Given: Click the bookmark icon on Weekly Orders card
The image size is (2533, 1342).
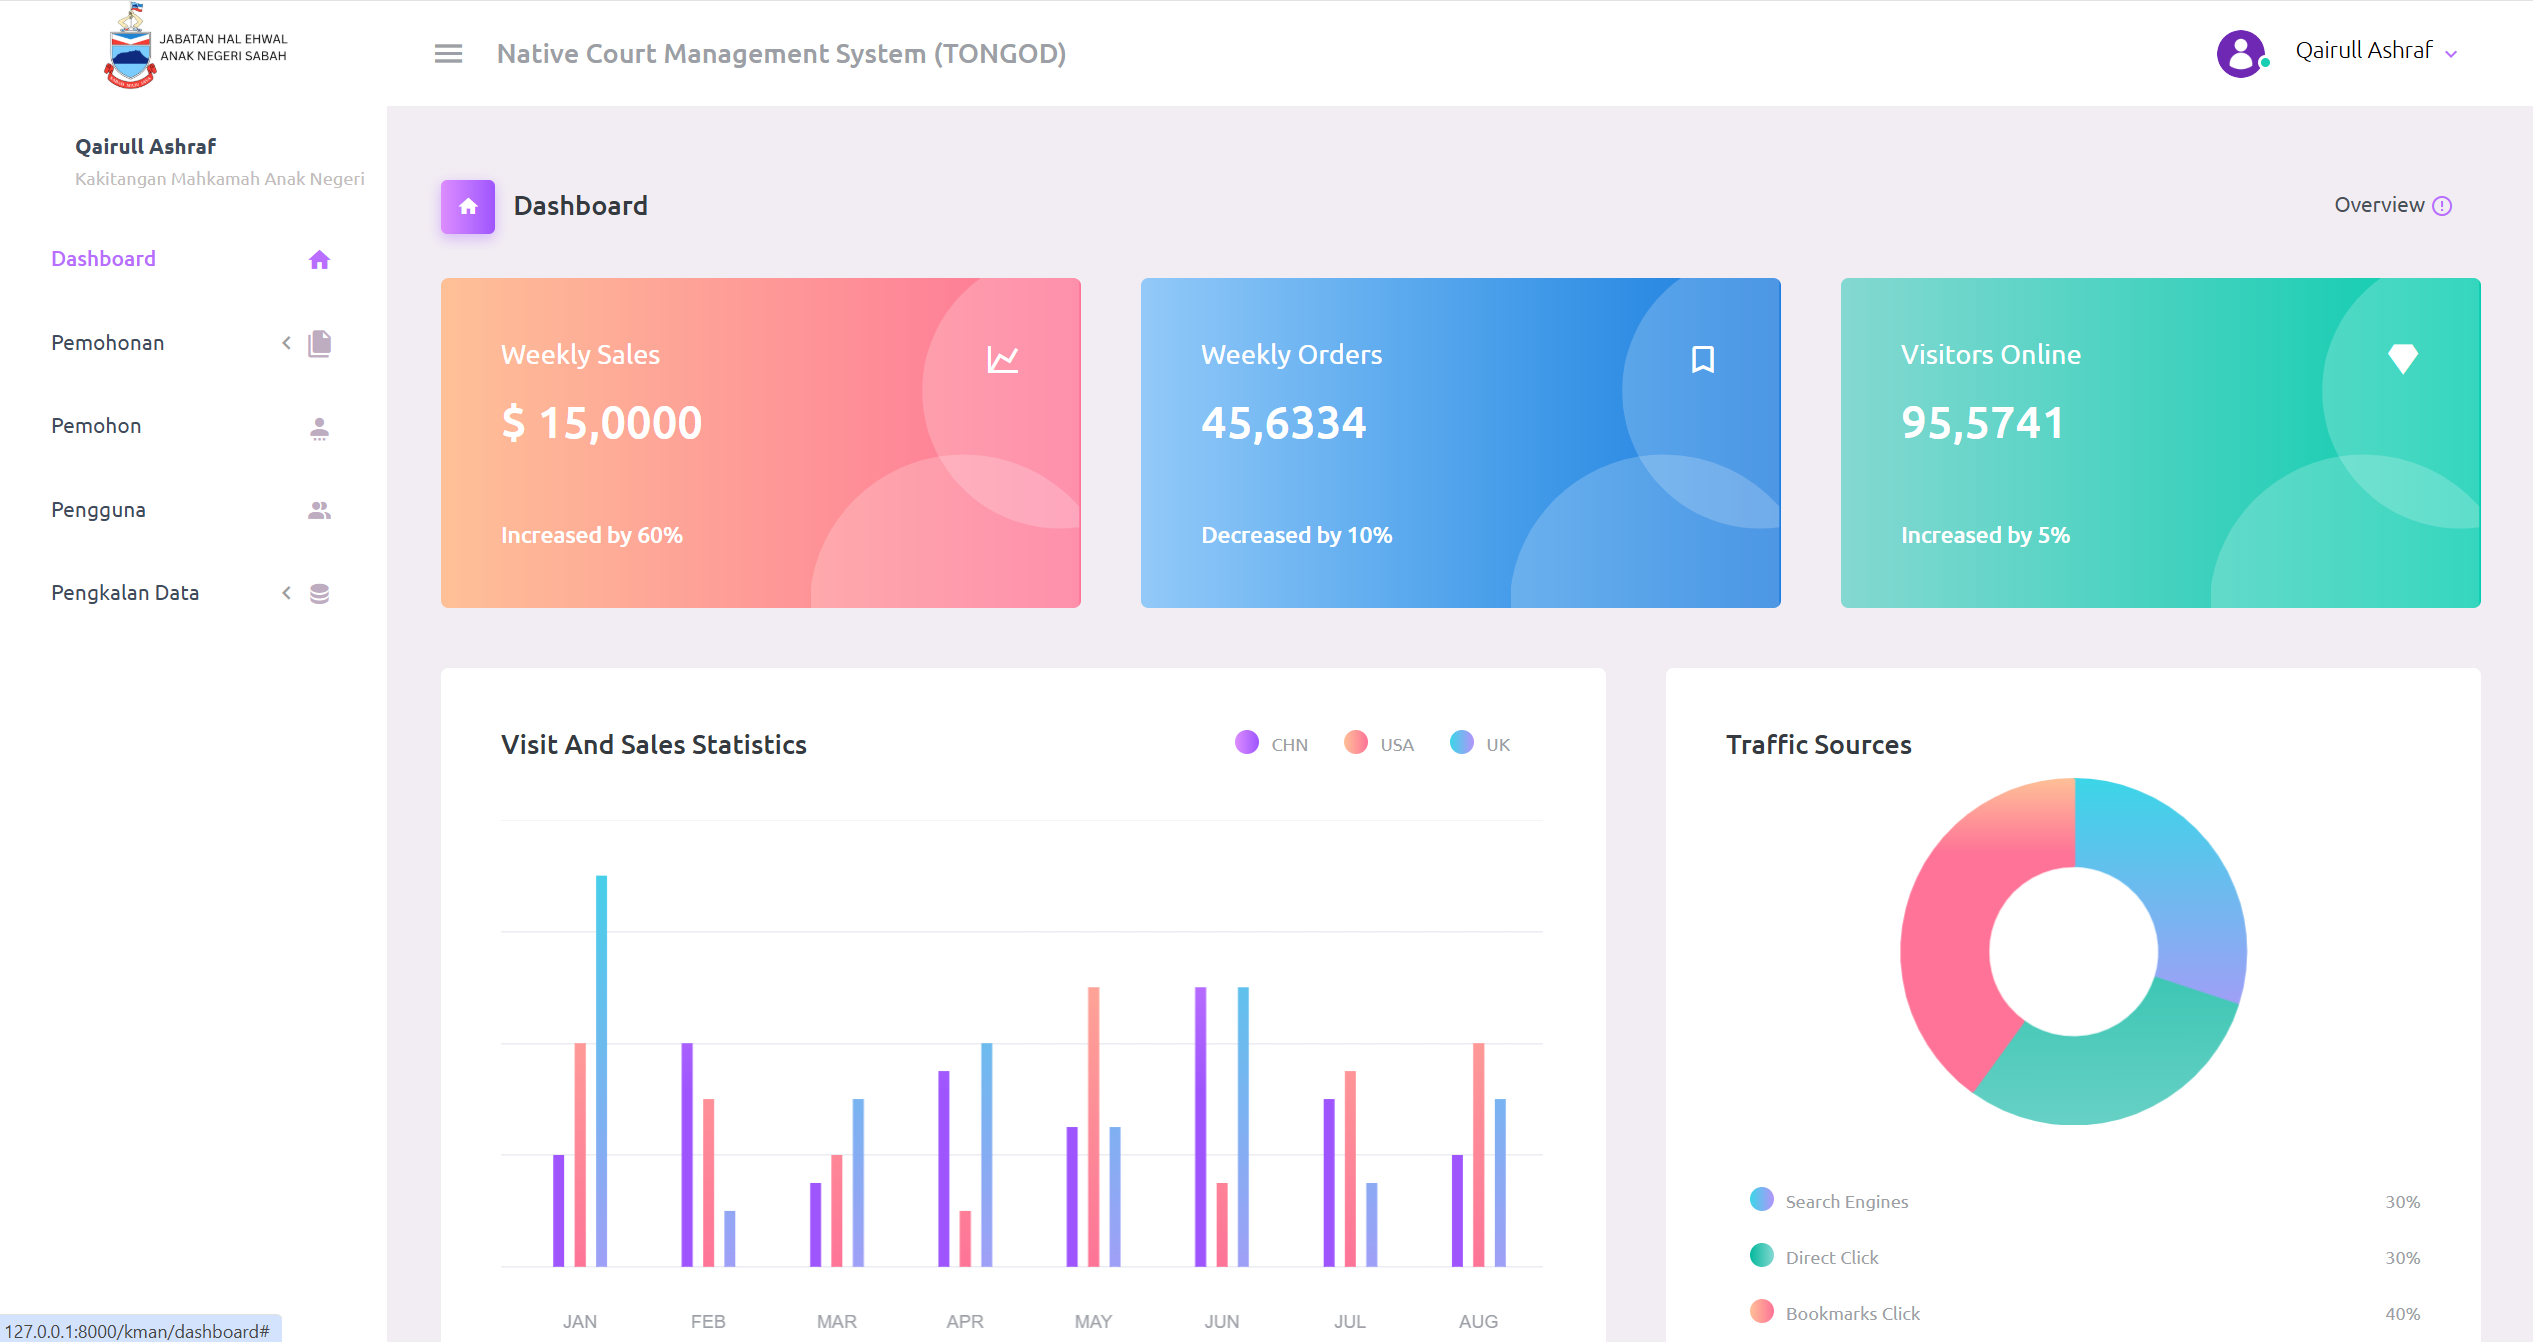Looking at the screenshot, I should click(1702, 359).
